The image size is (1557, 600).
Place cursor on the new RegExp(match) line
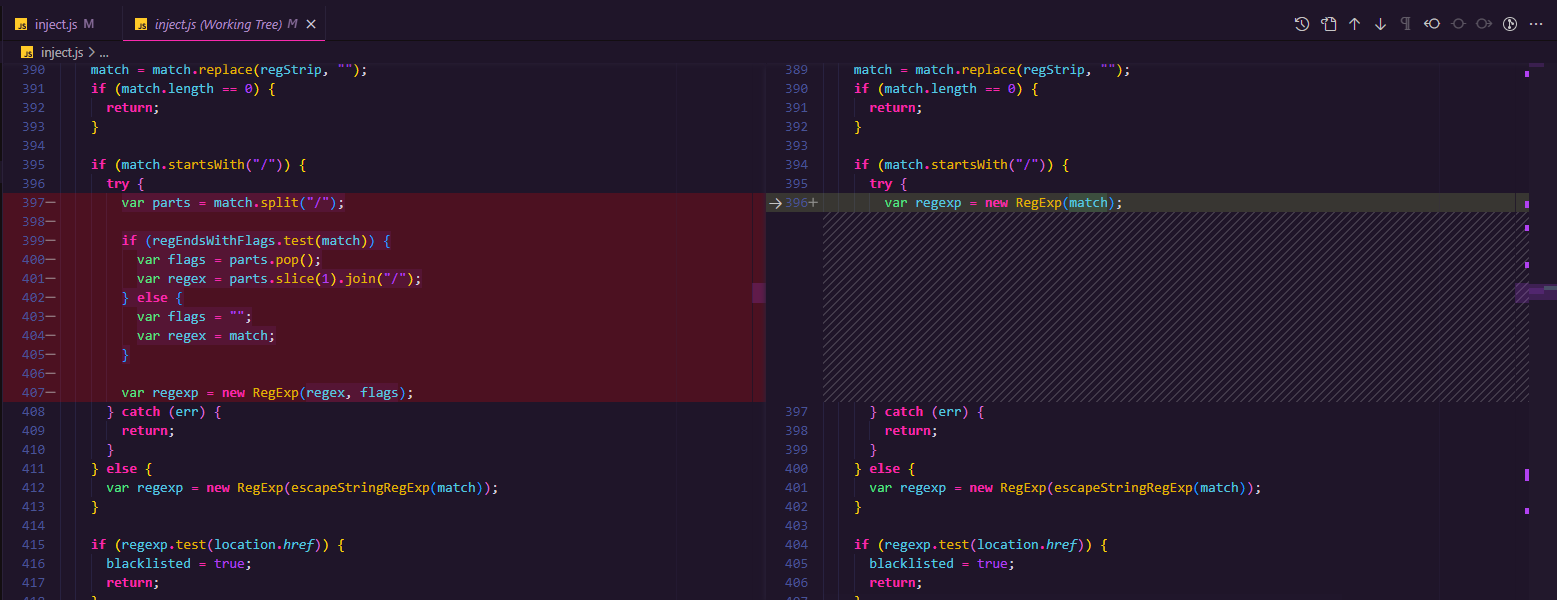(1000, 202)
